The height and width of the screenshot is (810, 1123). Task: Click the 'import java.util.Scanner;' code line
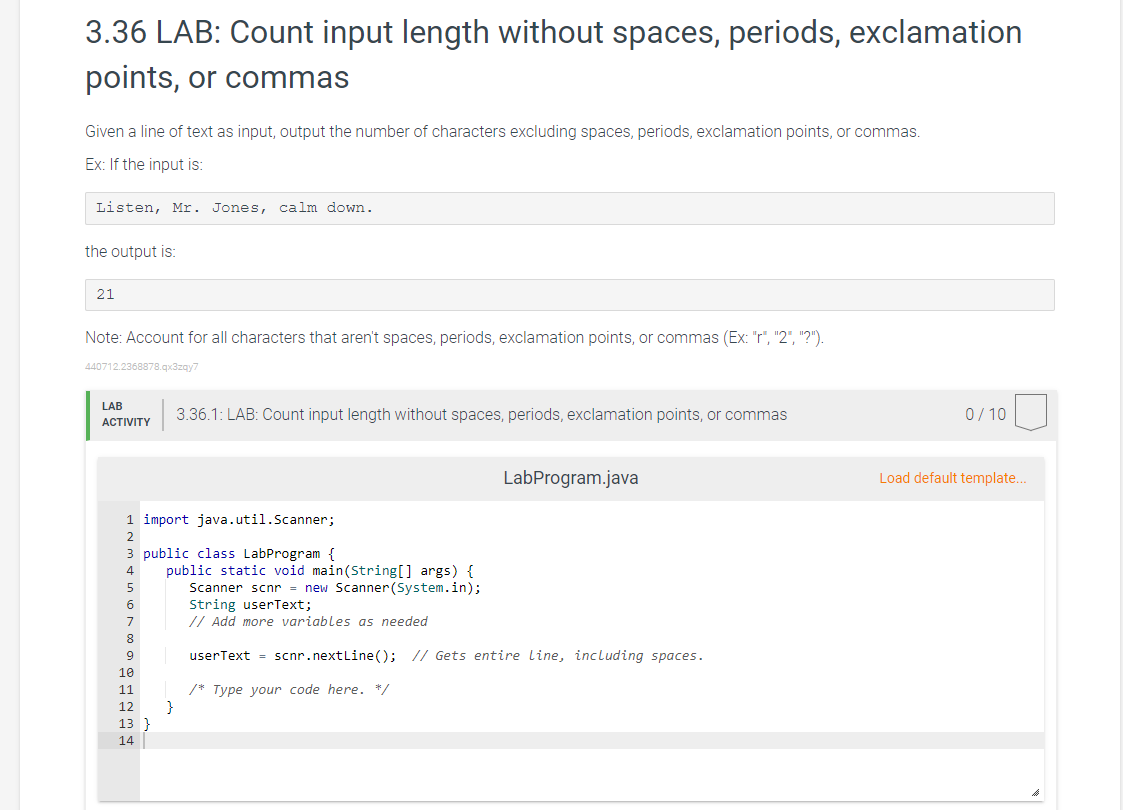tap(238, 520)
